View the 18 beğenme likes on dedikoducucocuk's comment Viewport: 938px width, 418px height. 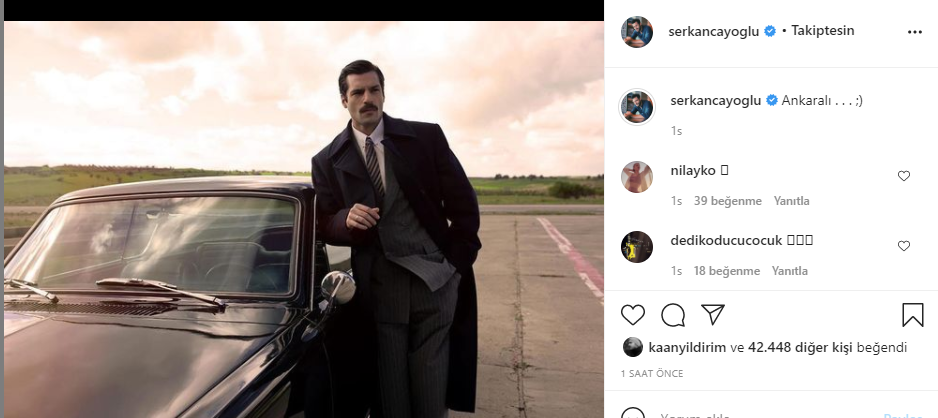pyautogui.click(x=727, y=271)
